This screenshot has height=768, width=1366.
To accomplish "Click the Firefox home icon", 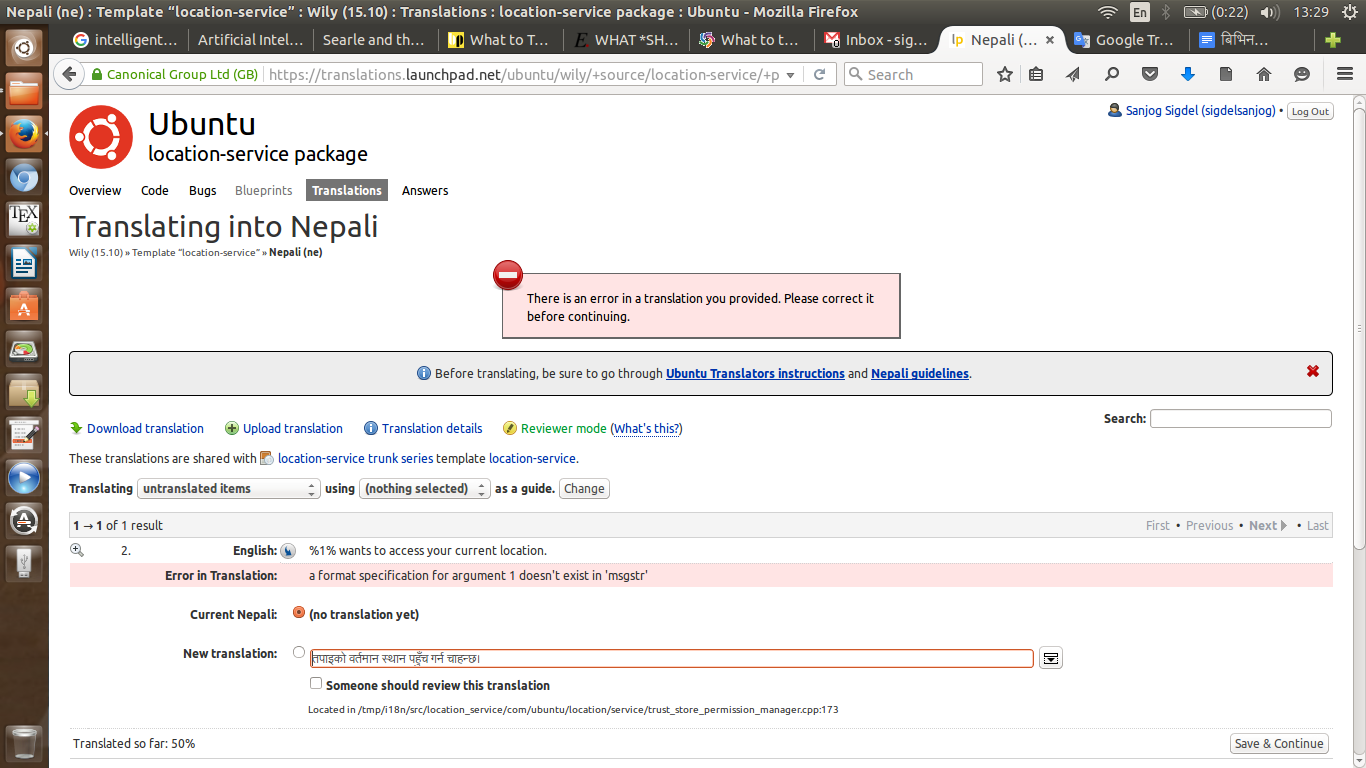I will point(1264,75).
